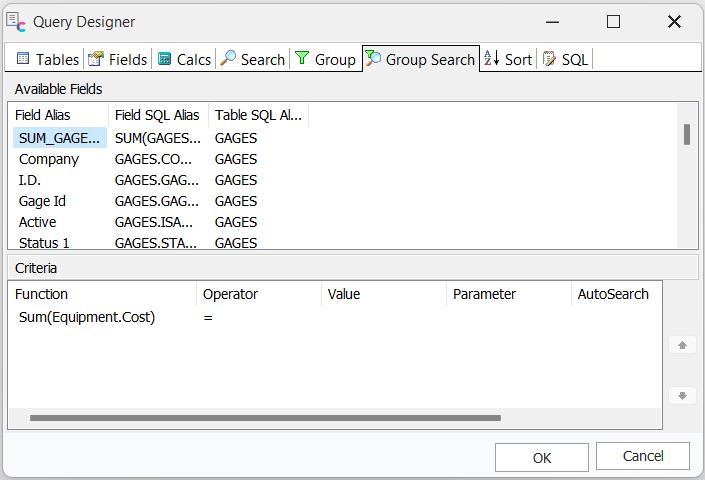
Task: Click the Sort tab A-Z icon
Action: click(x=492, y=59)
